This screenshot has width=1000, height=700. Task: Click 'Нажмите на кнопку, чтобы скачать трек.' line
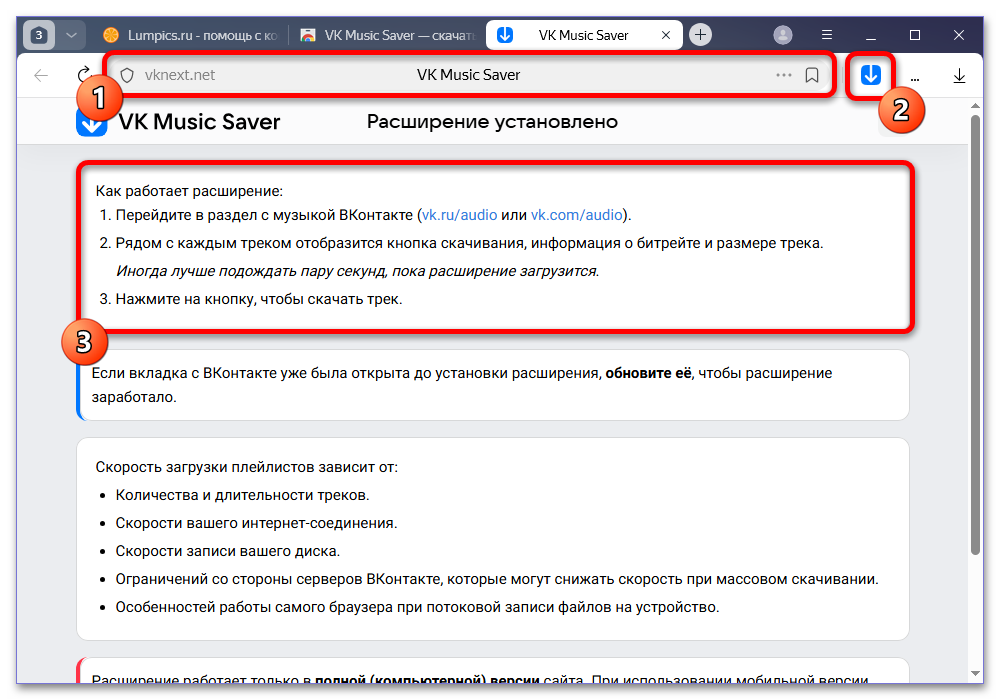pos(259,299)
